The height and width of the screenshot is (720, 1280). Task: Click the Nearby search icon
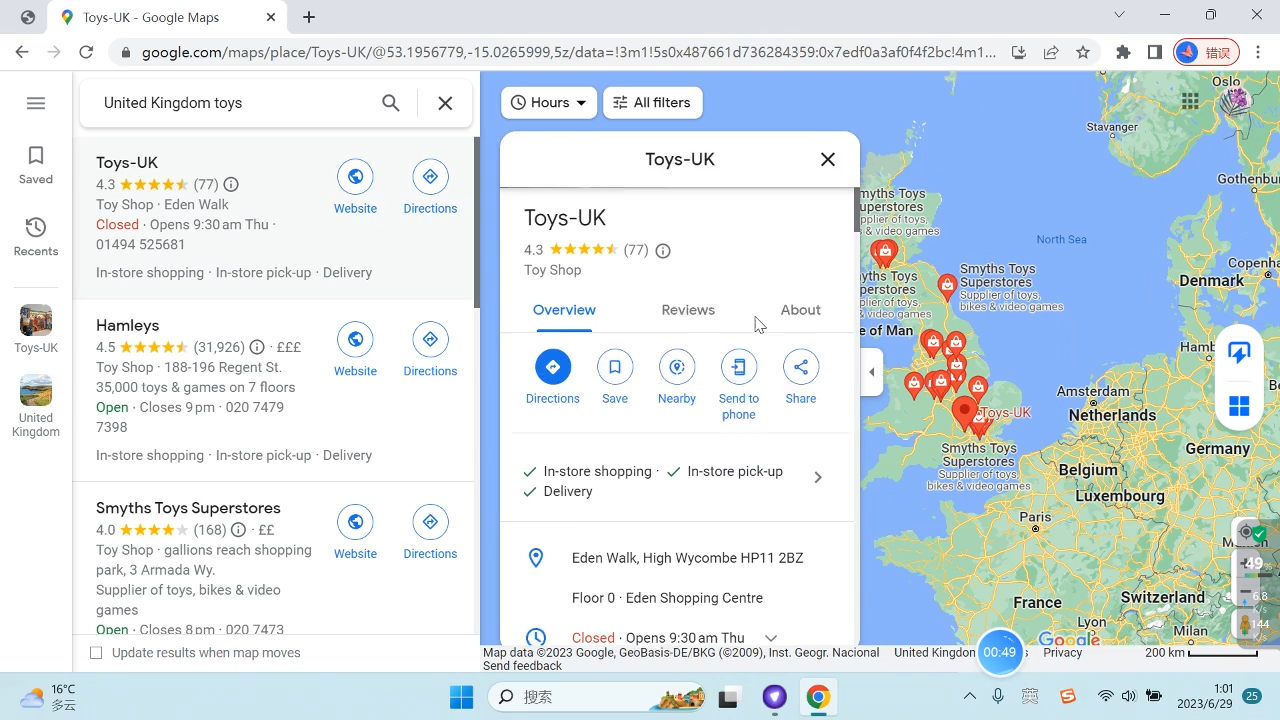click(x=677, y=368)
